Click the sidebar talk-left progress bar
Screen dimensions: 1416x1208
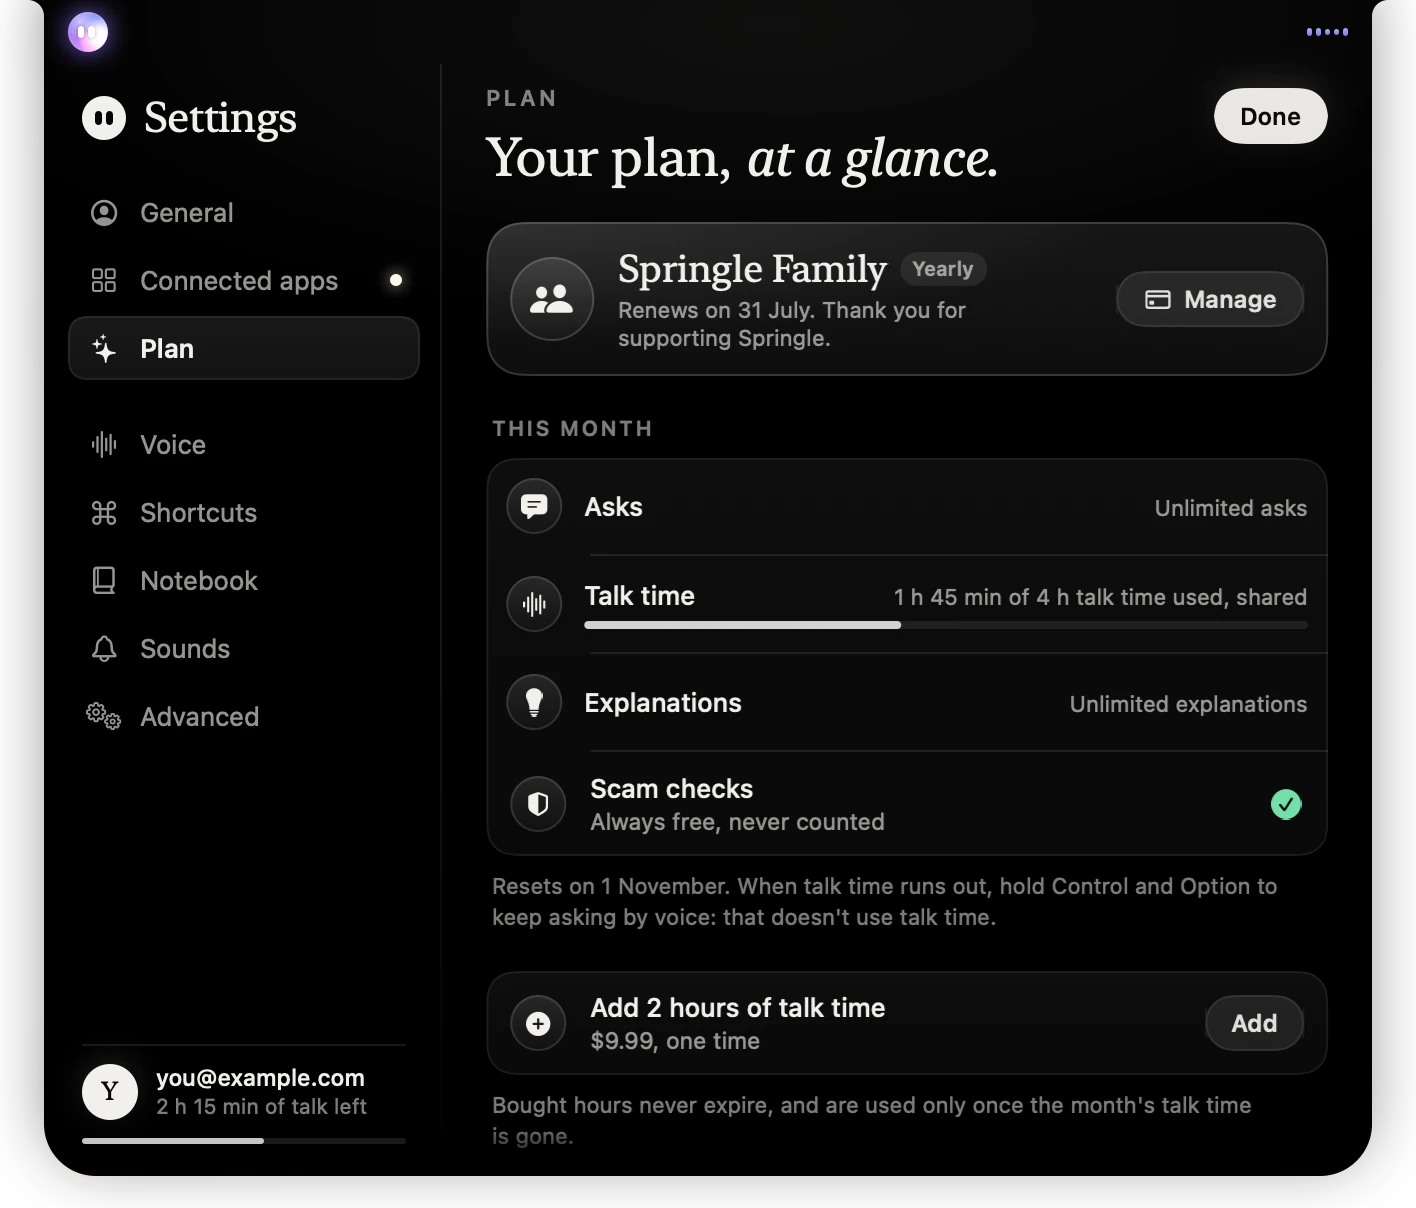(x=244, y=1141)
